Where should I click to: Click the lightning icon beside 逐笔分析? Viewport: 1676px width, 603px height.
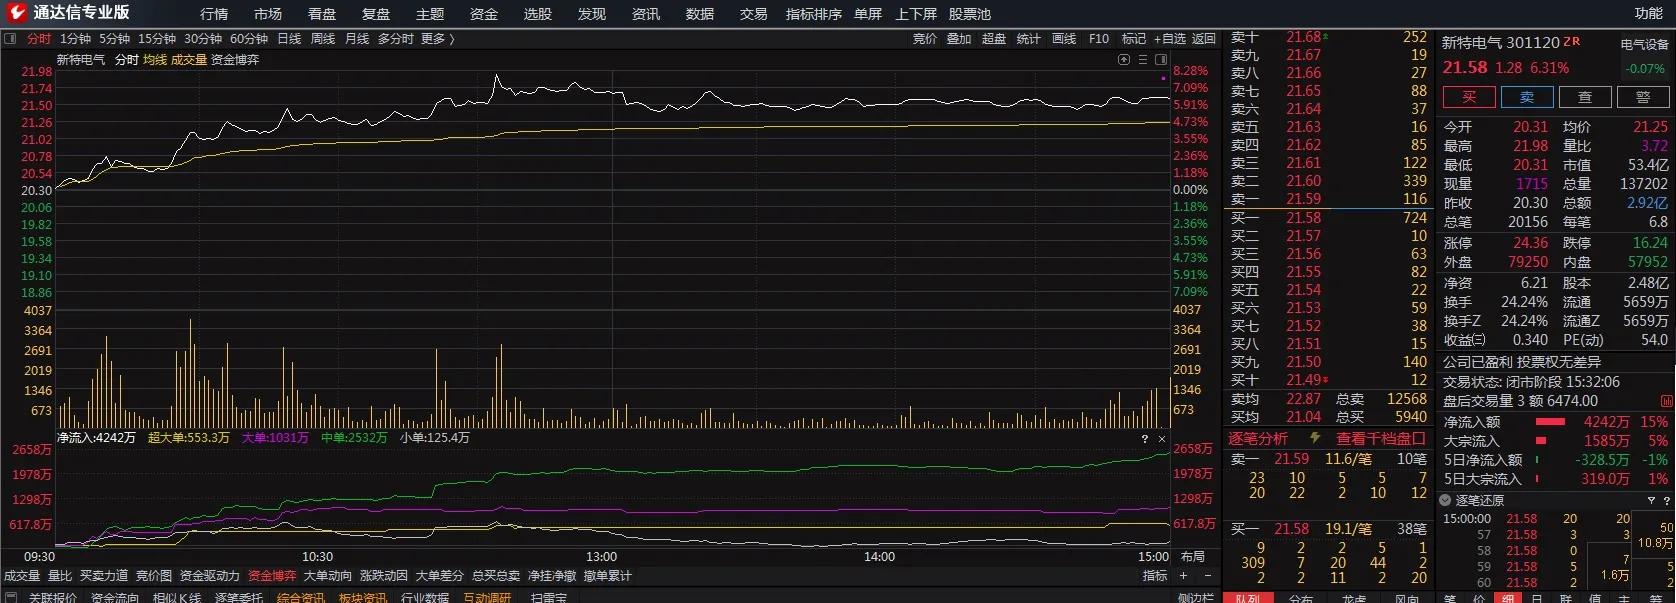[x=1315, y=438]
